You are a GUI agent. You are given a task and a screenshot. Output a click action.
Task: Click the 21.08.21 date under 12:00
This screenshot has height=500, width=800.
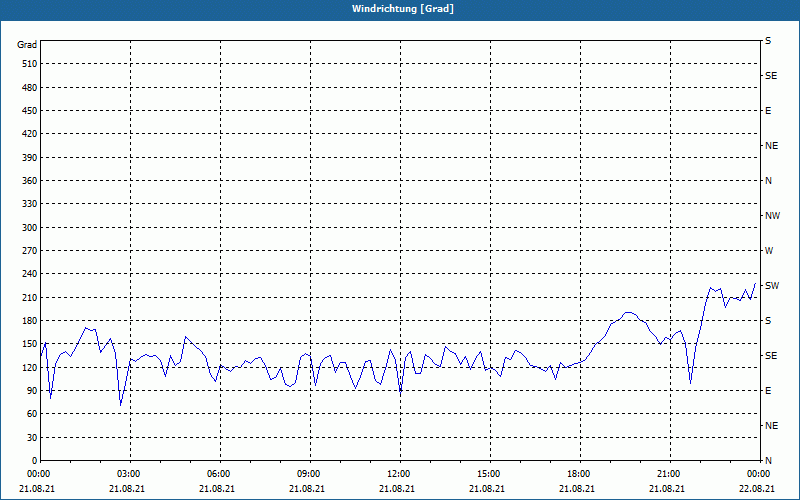click(x=397, y=489)
